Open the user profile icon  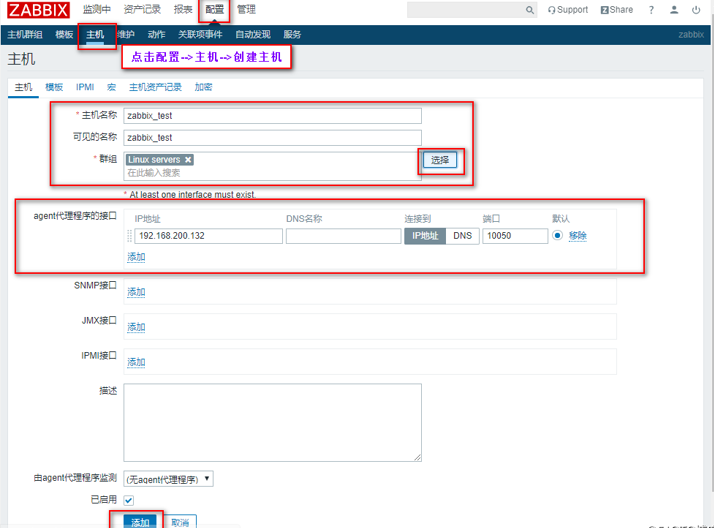click(x=674, y=10)
